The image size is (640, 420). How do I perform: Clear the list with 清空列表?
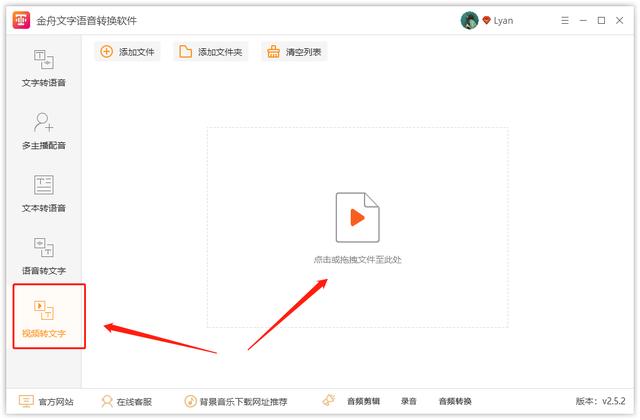pyautogui.click(x=294, y=52)
